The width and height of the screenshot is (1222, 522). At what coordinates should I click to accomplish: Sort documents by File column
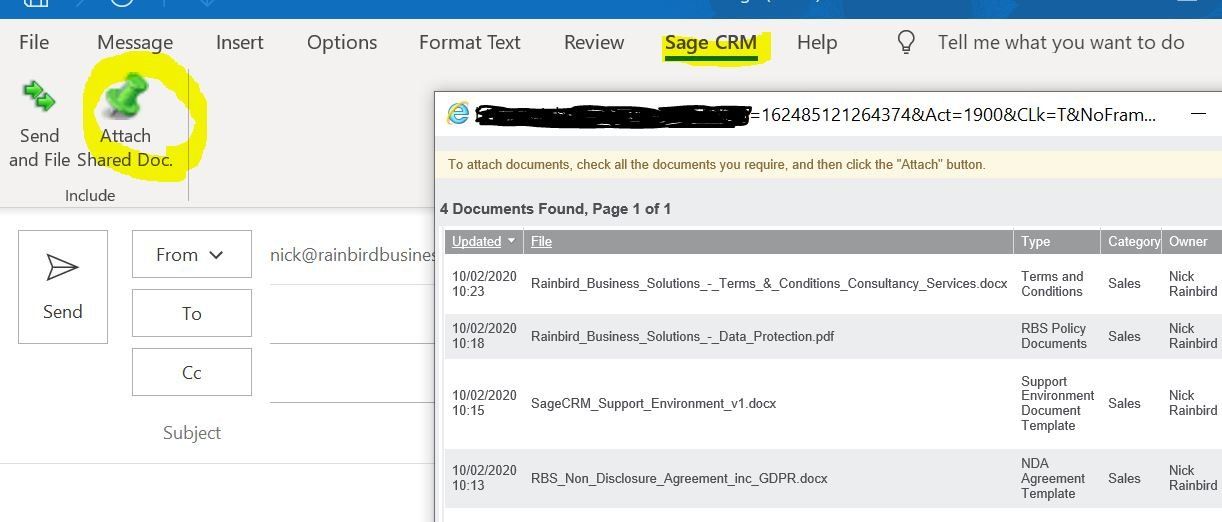pos(541,241)
